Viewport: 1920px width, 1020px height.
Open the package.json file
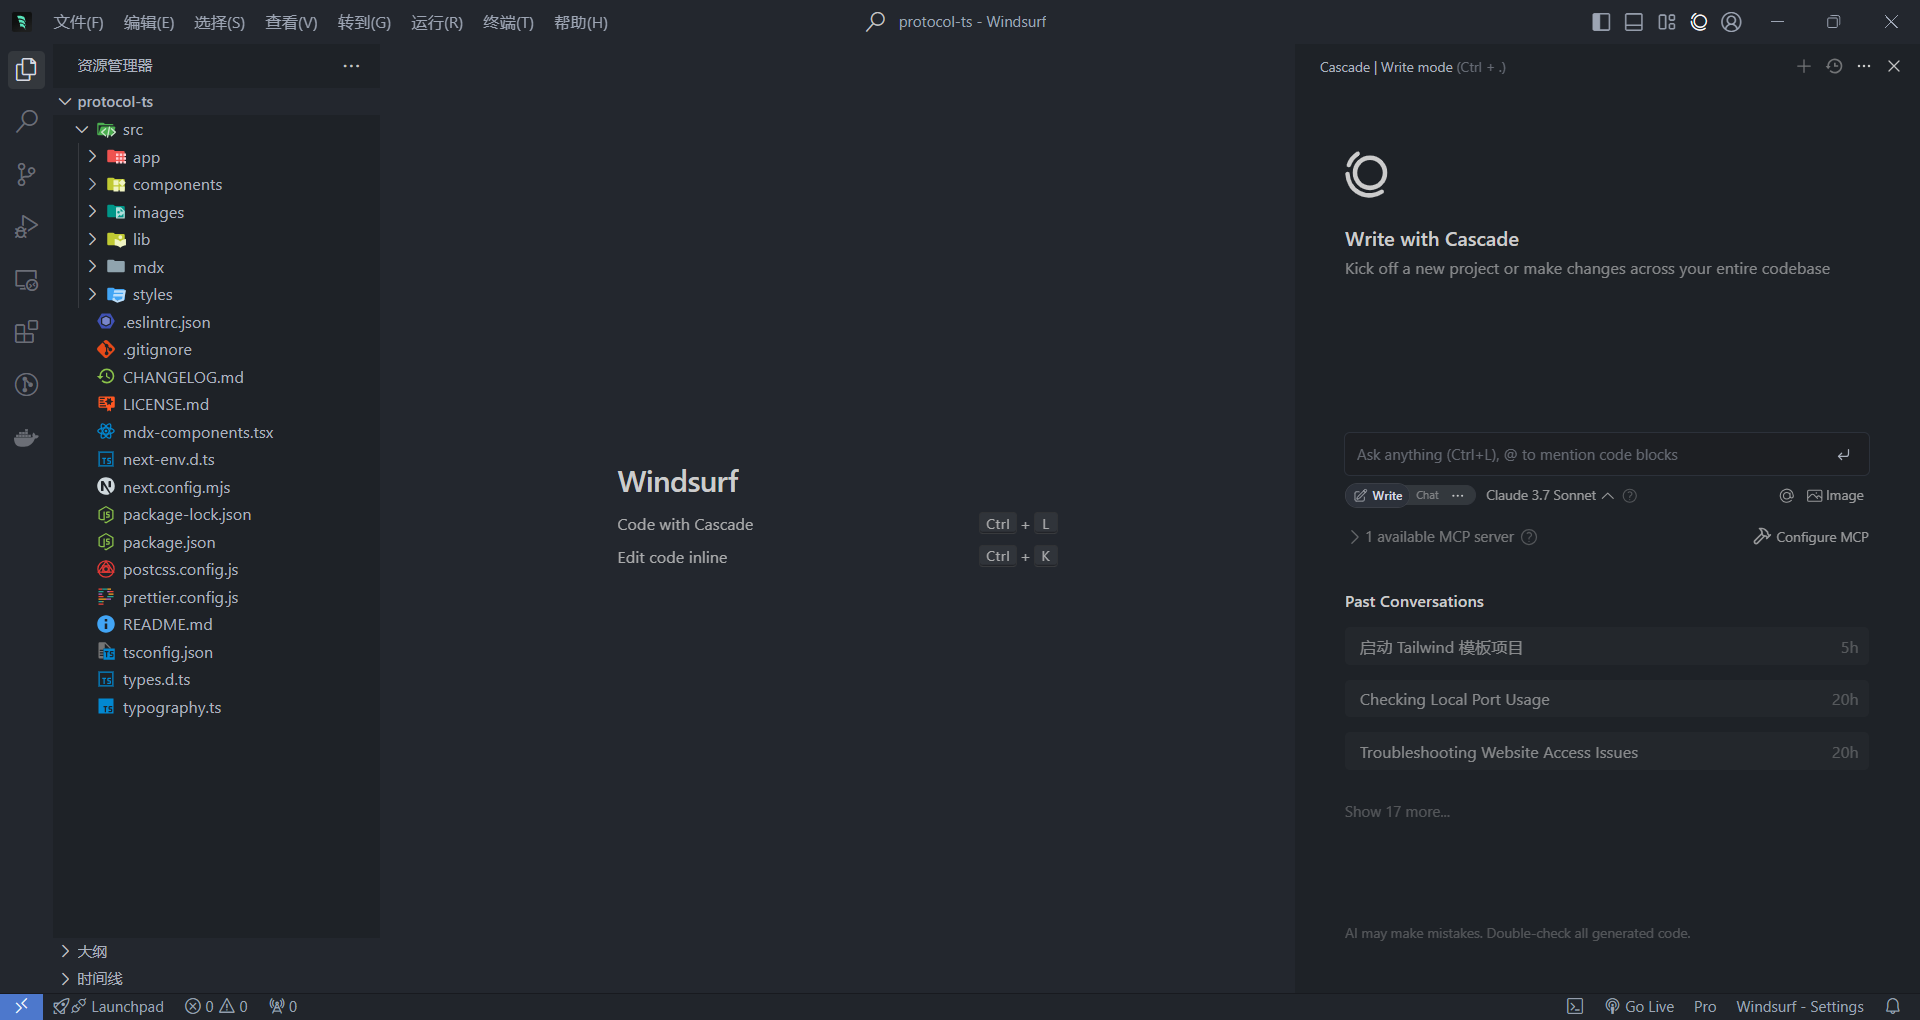point(217,542)
